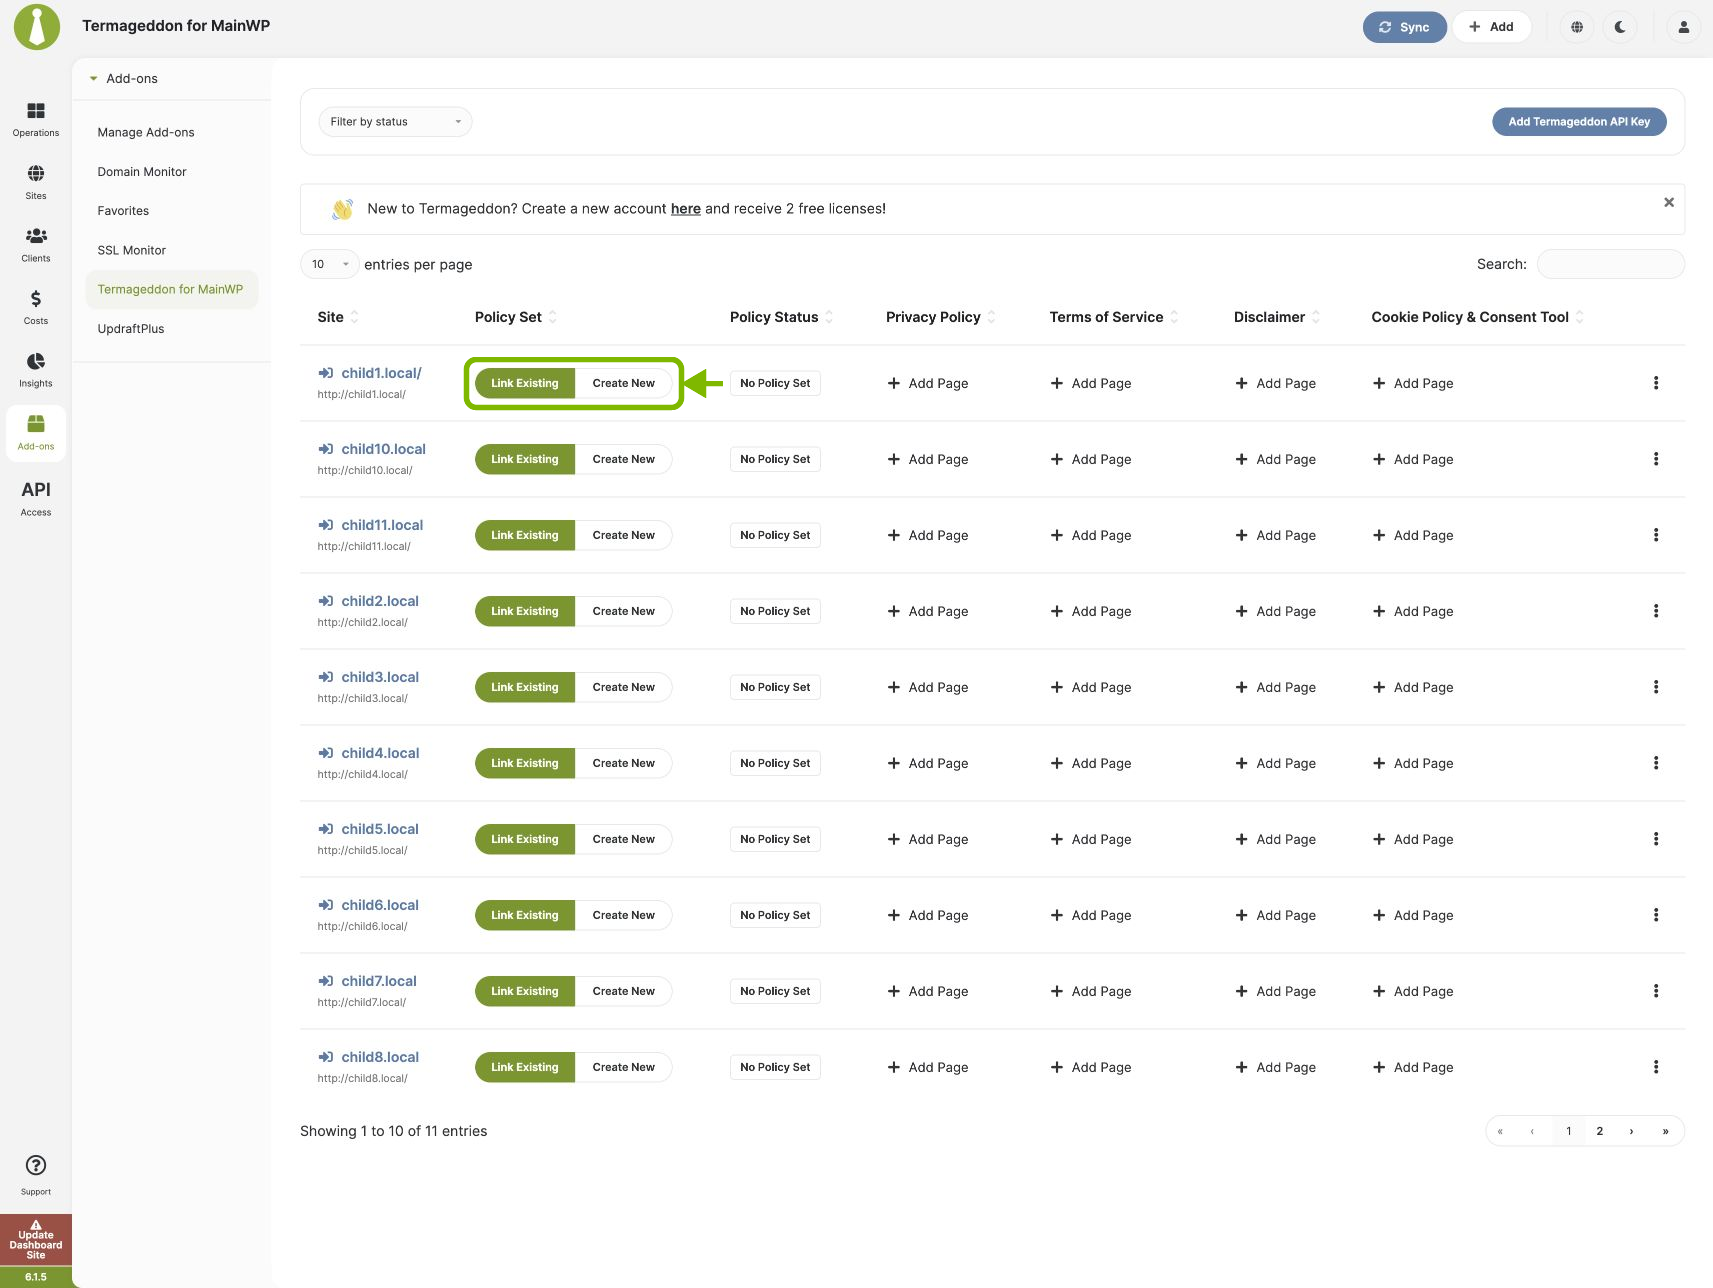Click the Add button in top bar
1713x1288 pixels.
(x=1491, y=27)
